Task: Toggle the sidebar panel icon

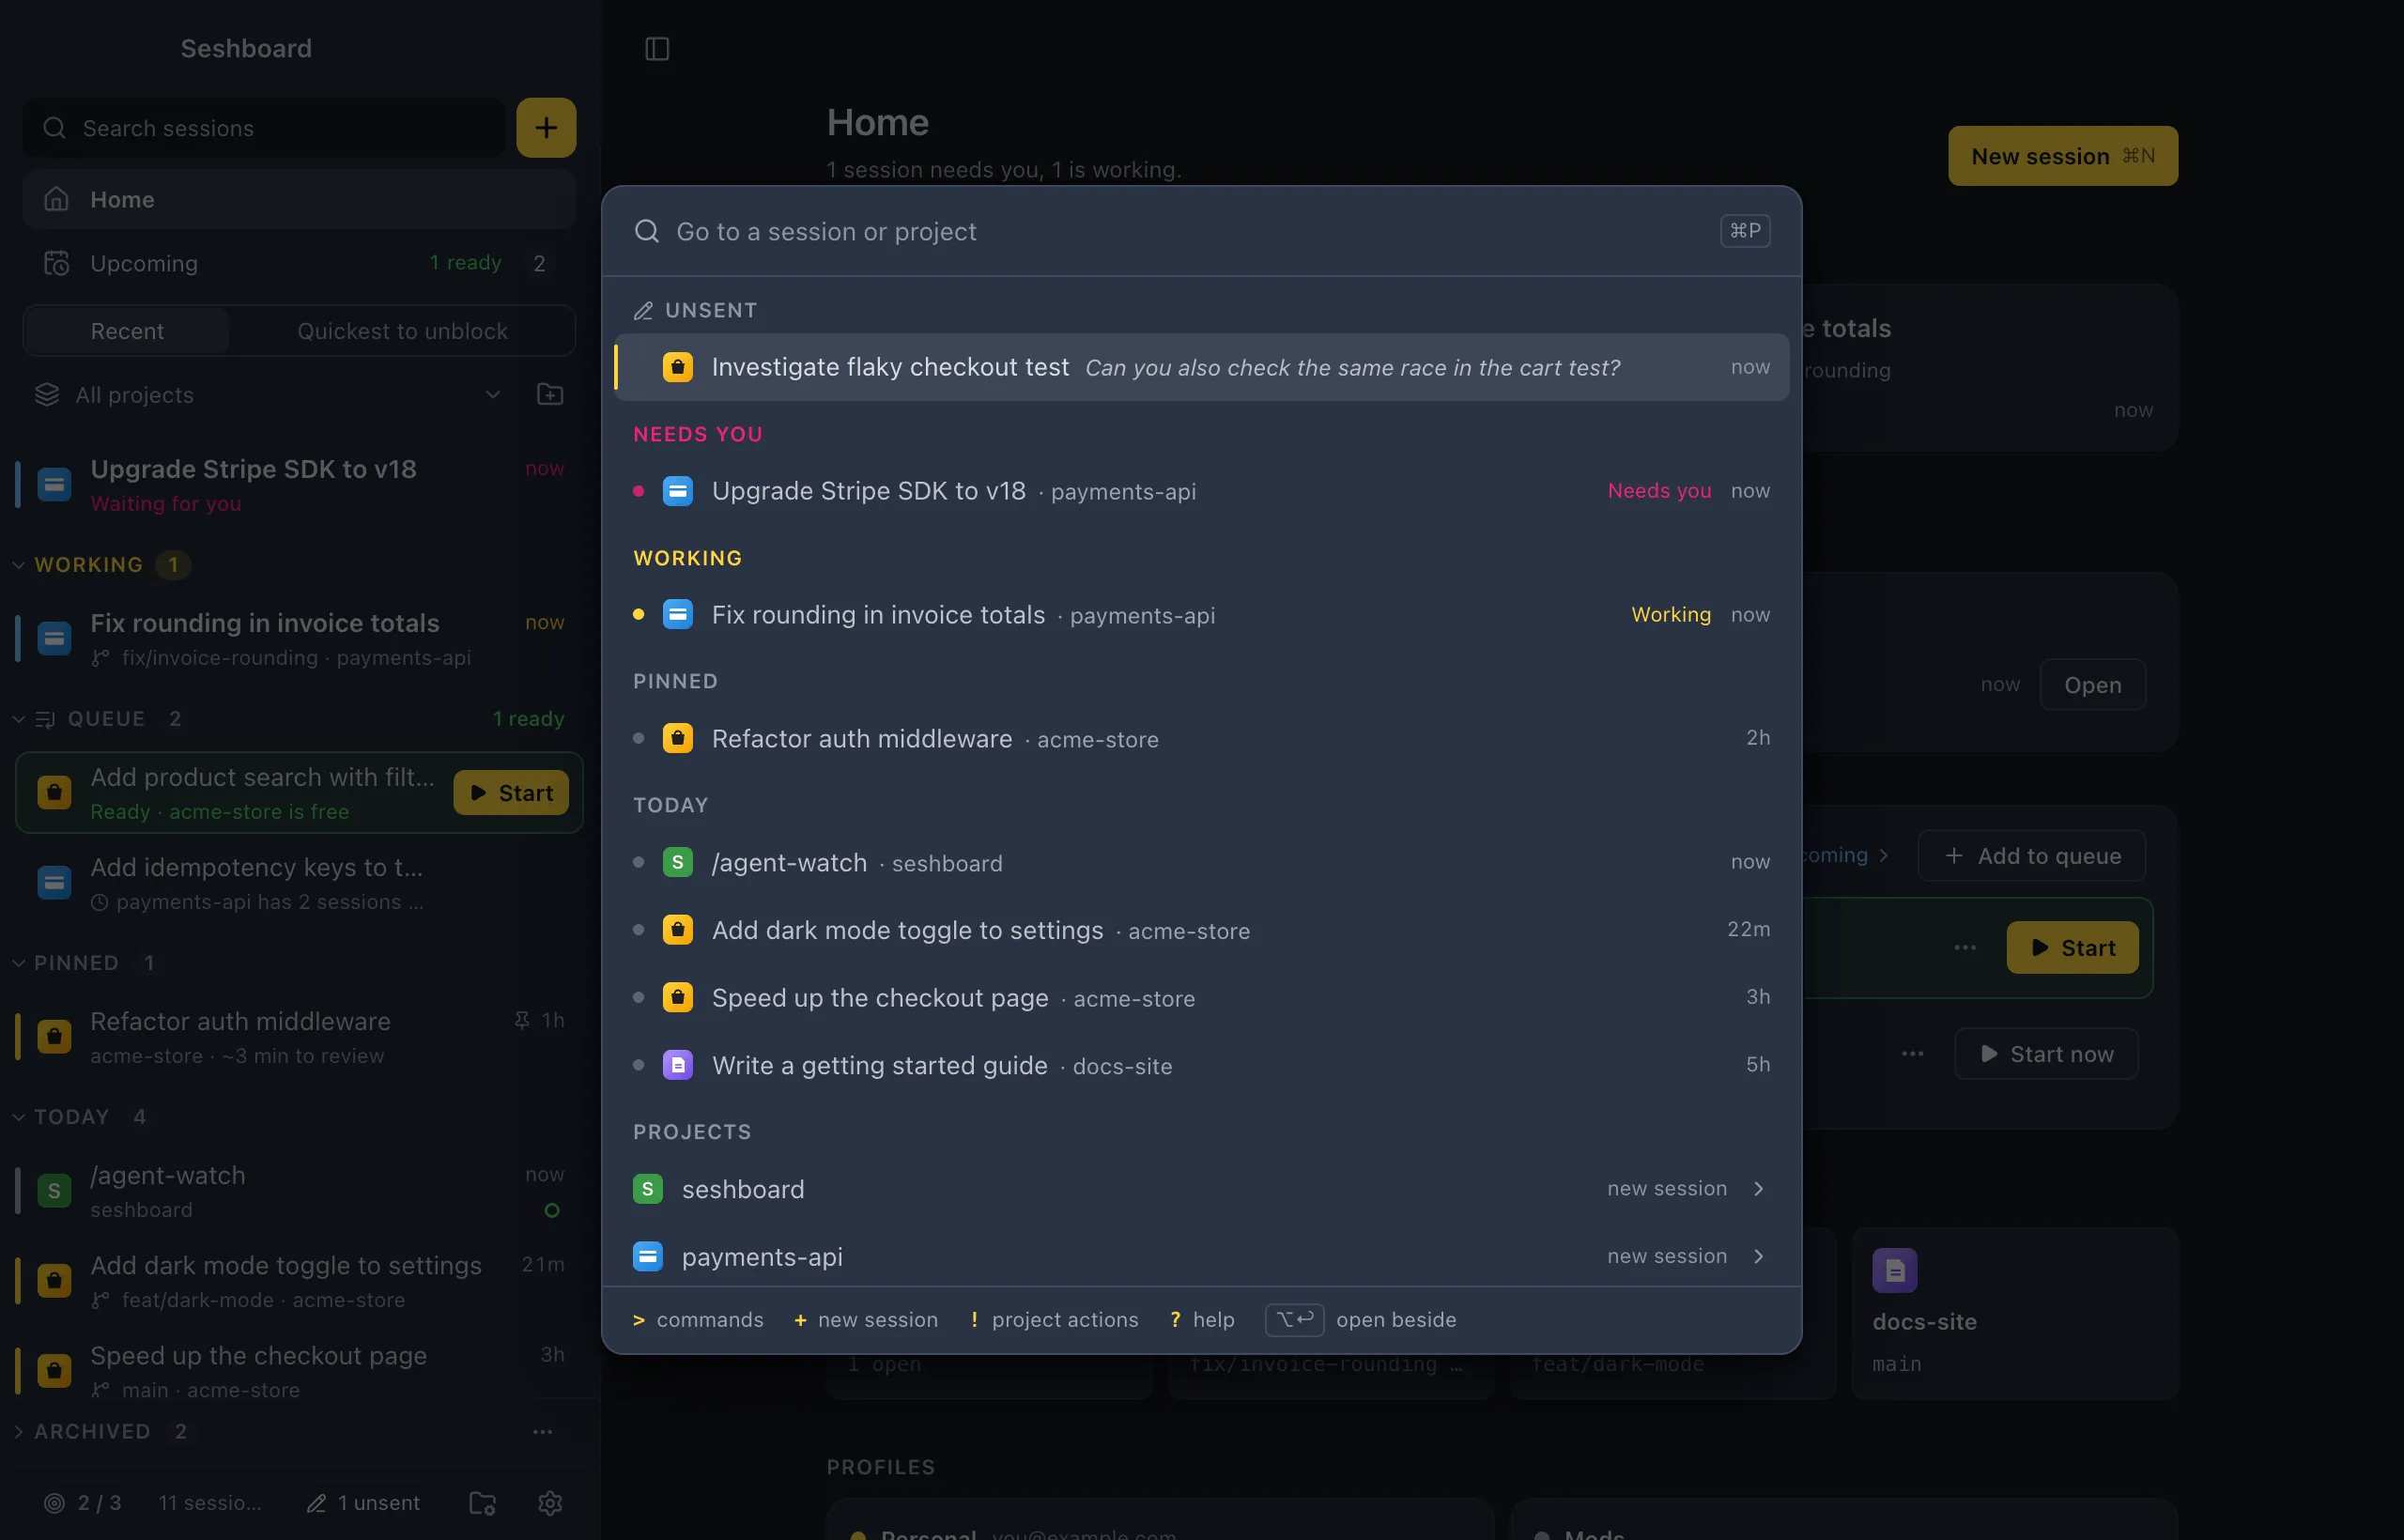Action: coord(657,48)
